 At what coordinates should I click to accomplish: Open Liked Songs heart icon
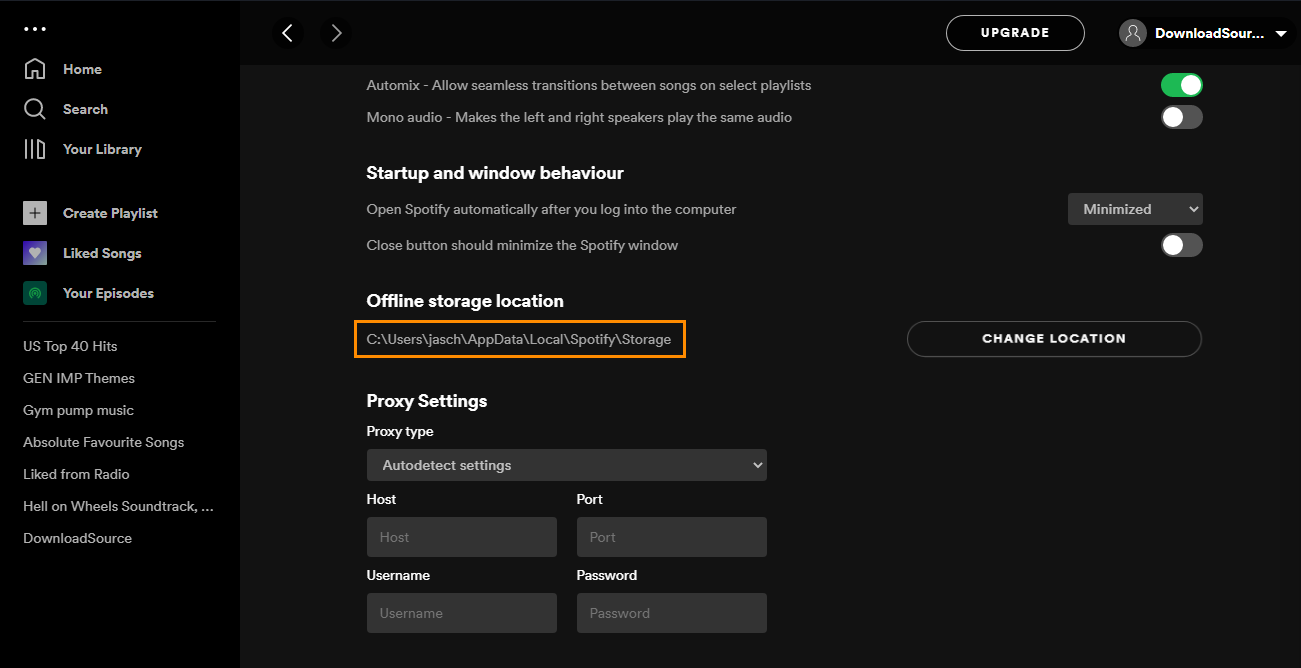pyautogui.click(x=35, y=253)
